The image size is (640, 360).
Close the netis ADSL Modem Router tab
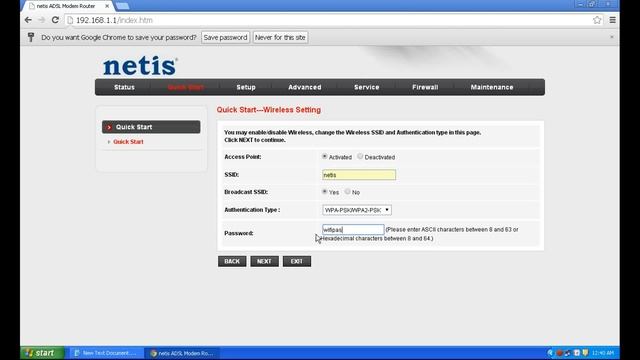pyautogui.click(x=107, y=6)
